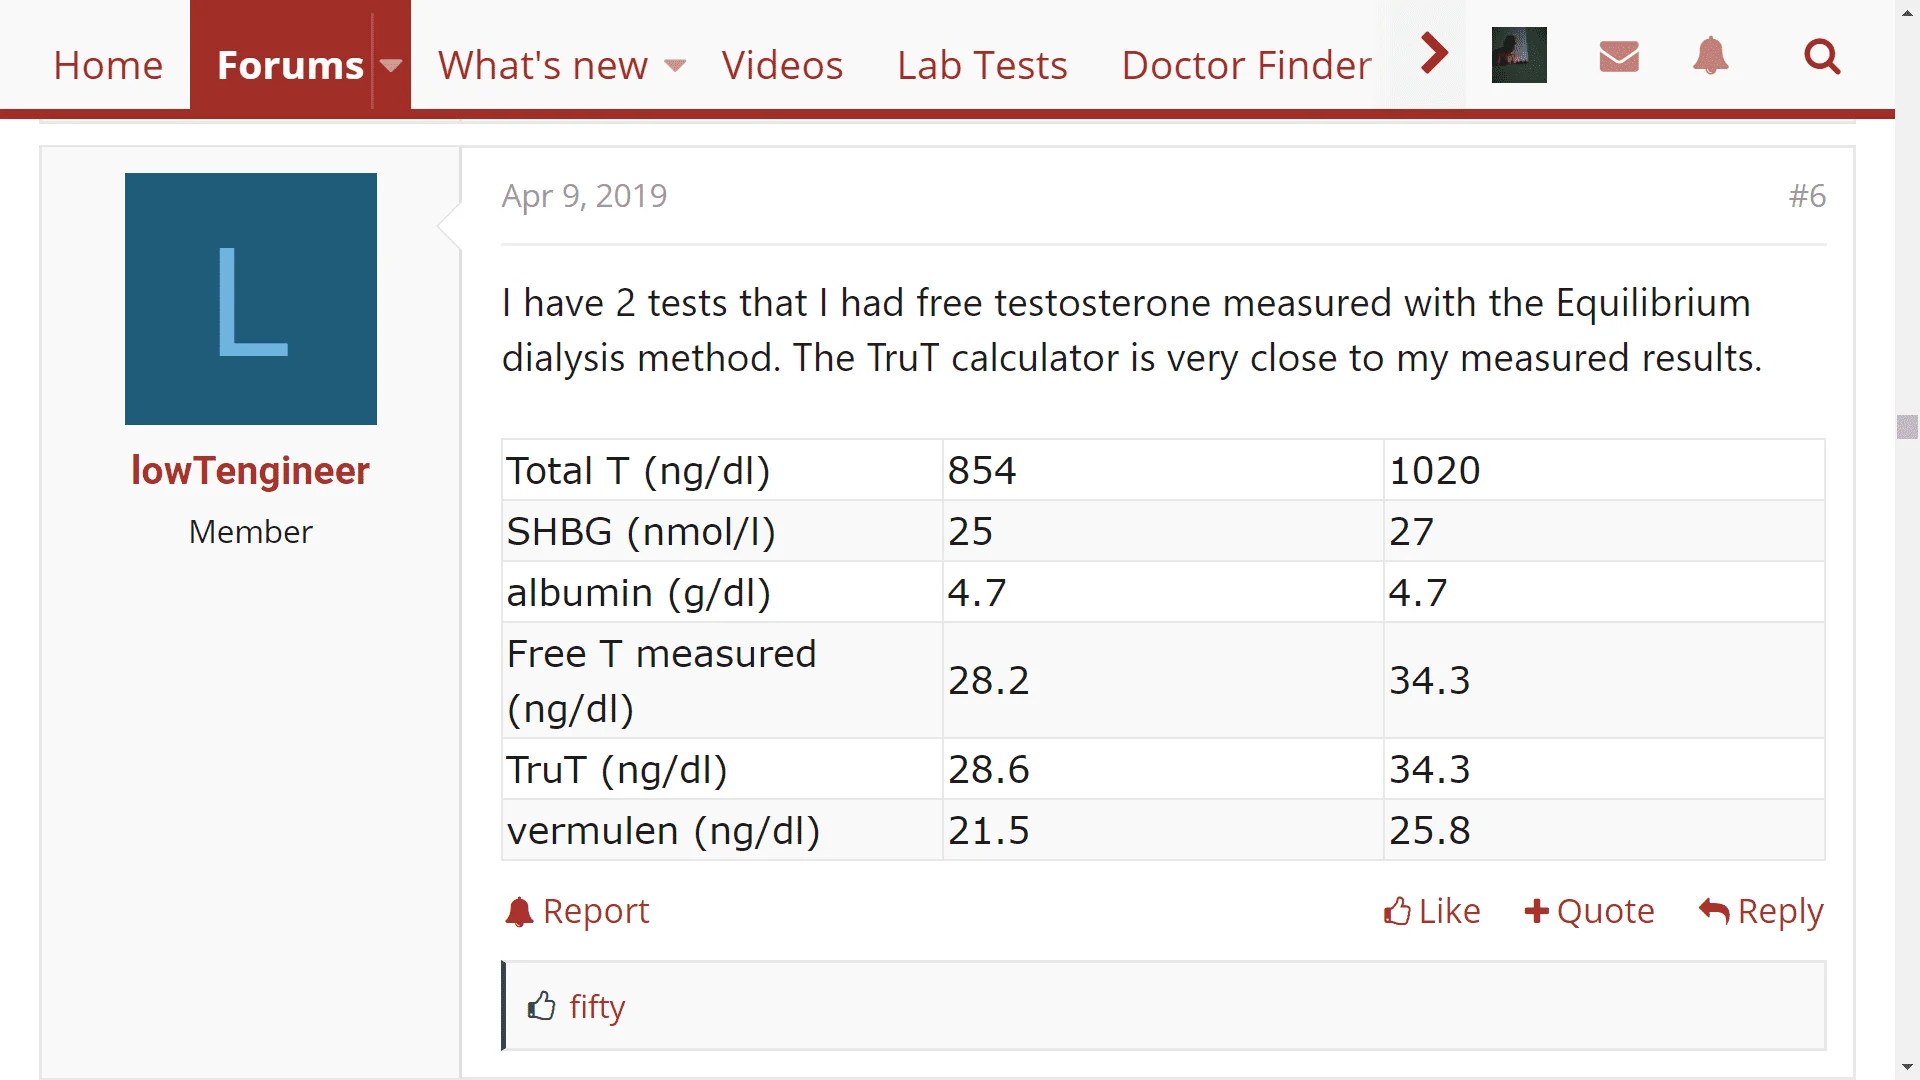Open lowTengineer's profile link
This screenshot has width=1920, height=1080.
250,471
